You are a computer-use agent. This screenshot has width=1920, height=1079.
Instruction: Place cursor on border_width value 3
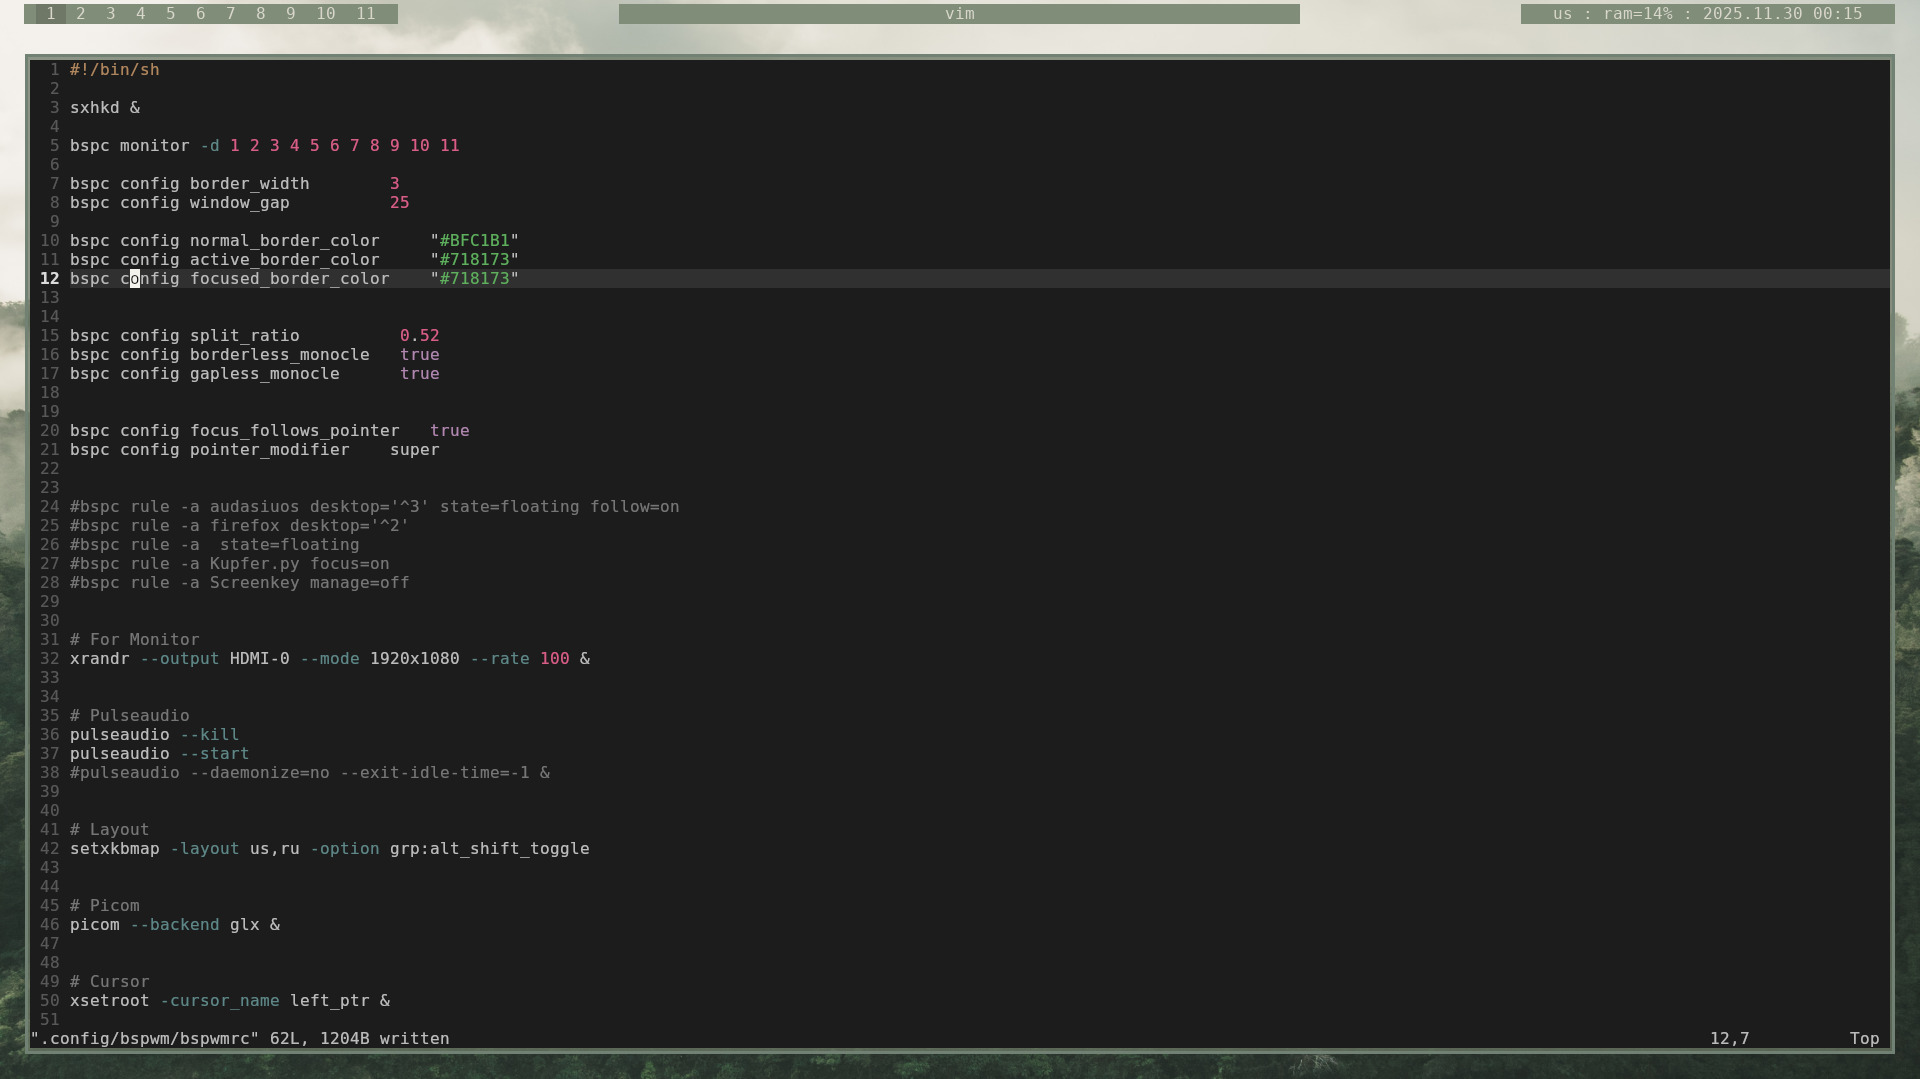point(394,184)
